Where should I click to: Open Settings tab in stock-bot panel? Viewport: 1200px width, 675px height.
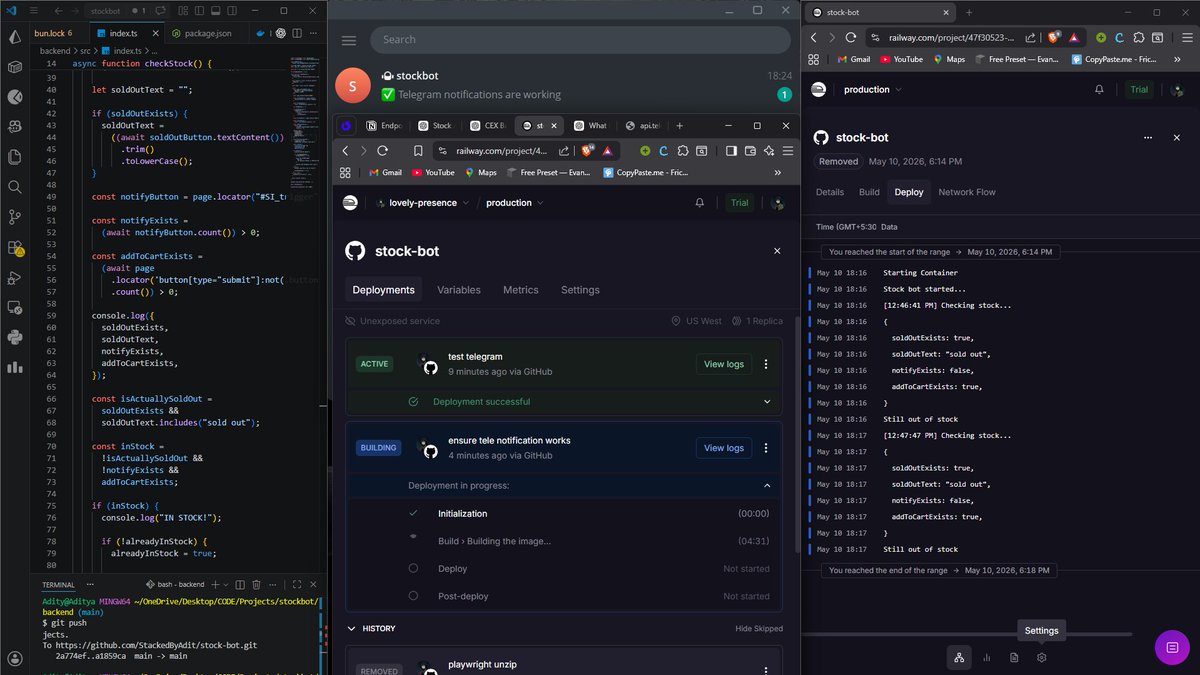click(580, 290)
